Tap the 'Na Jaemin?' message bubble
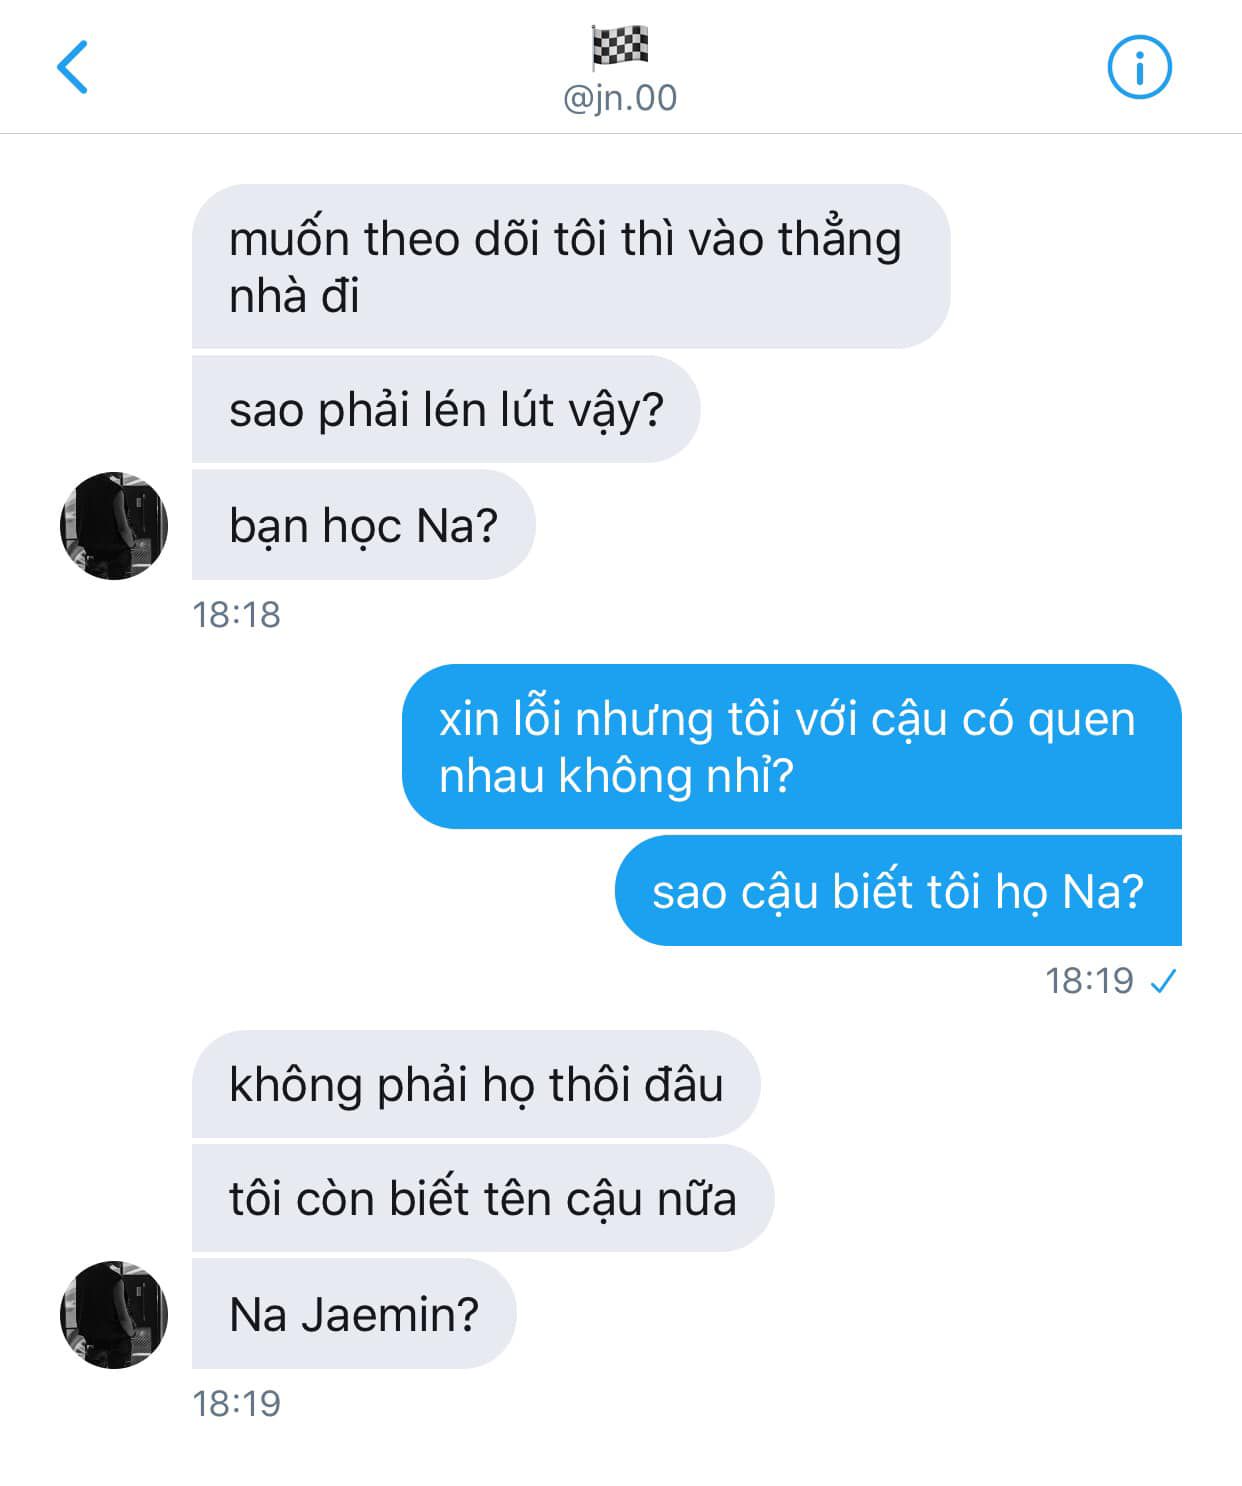 click(354, 1313)
